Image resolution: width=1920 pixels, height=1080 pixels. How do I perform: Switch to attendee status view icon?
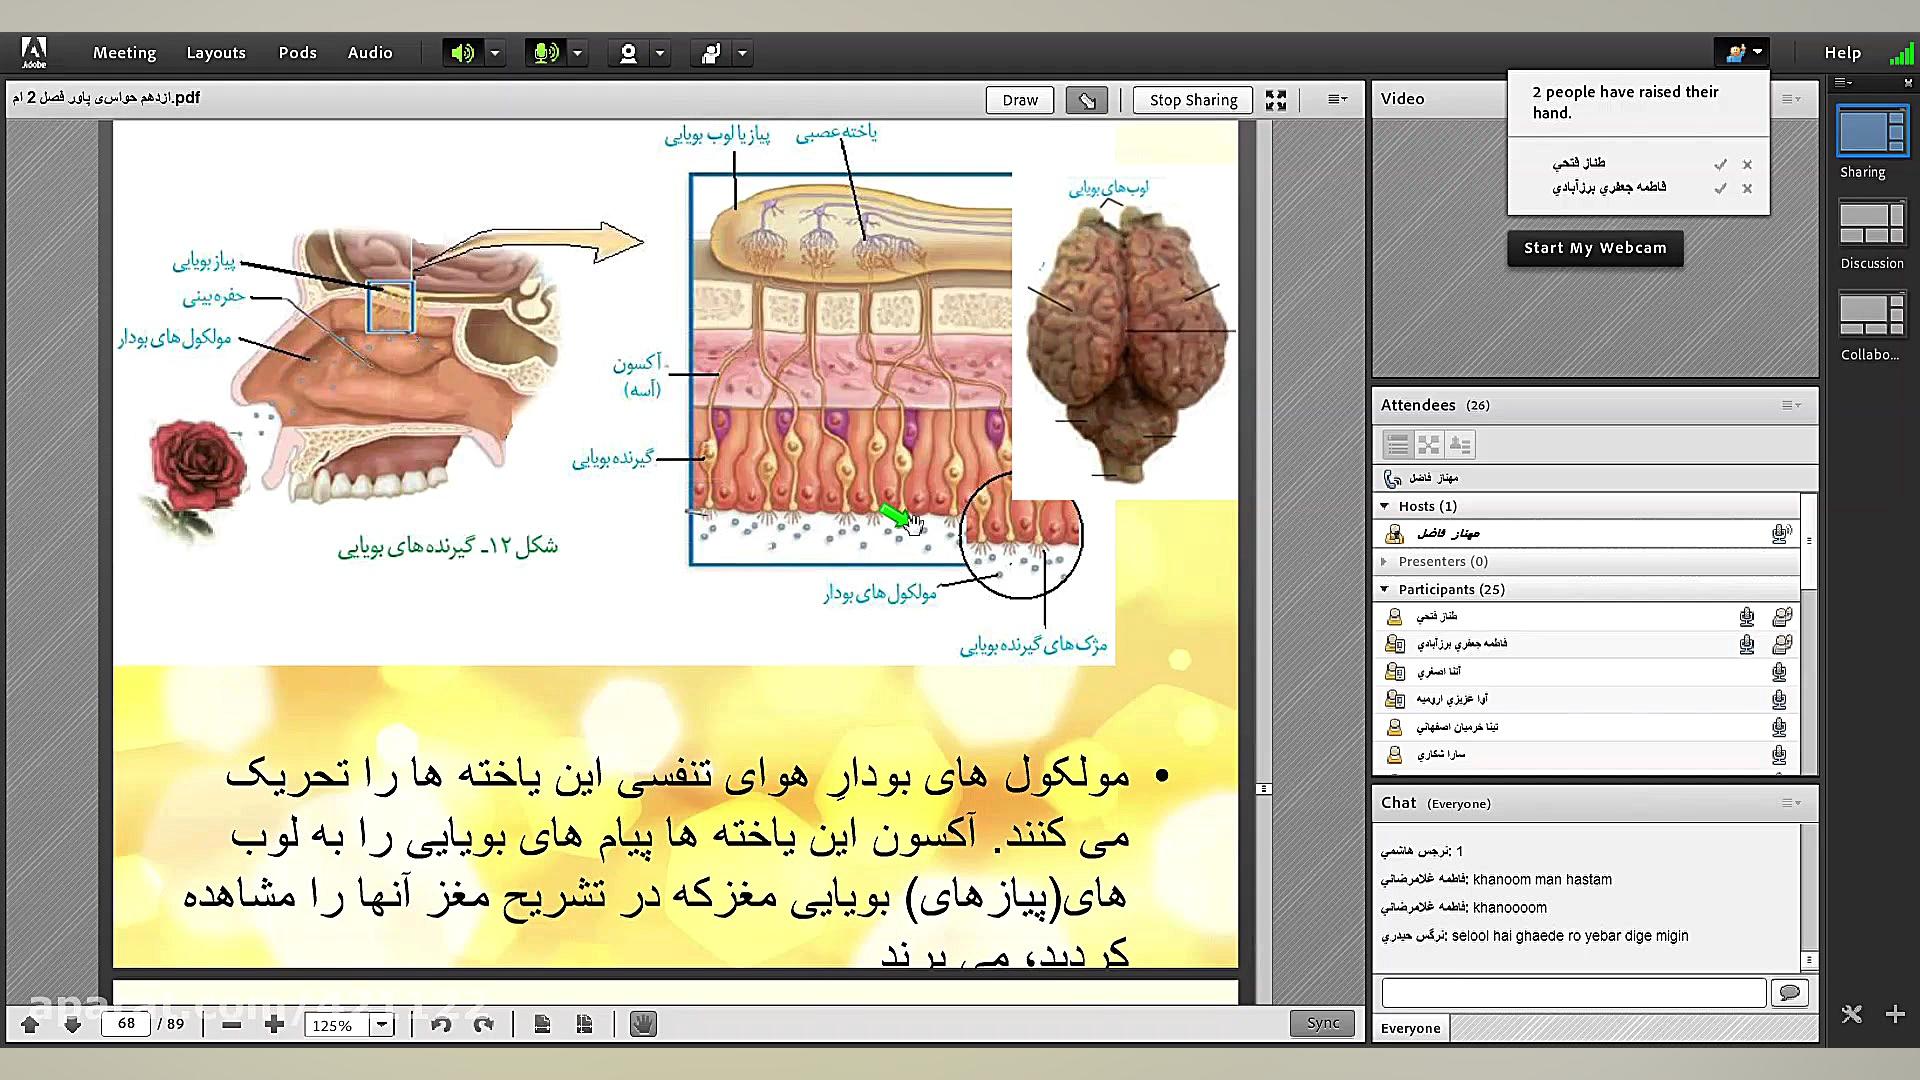click(1460, 445)
